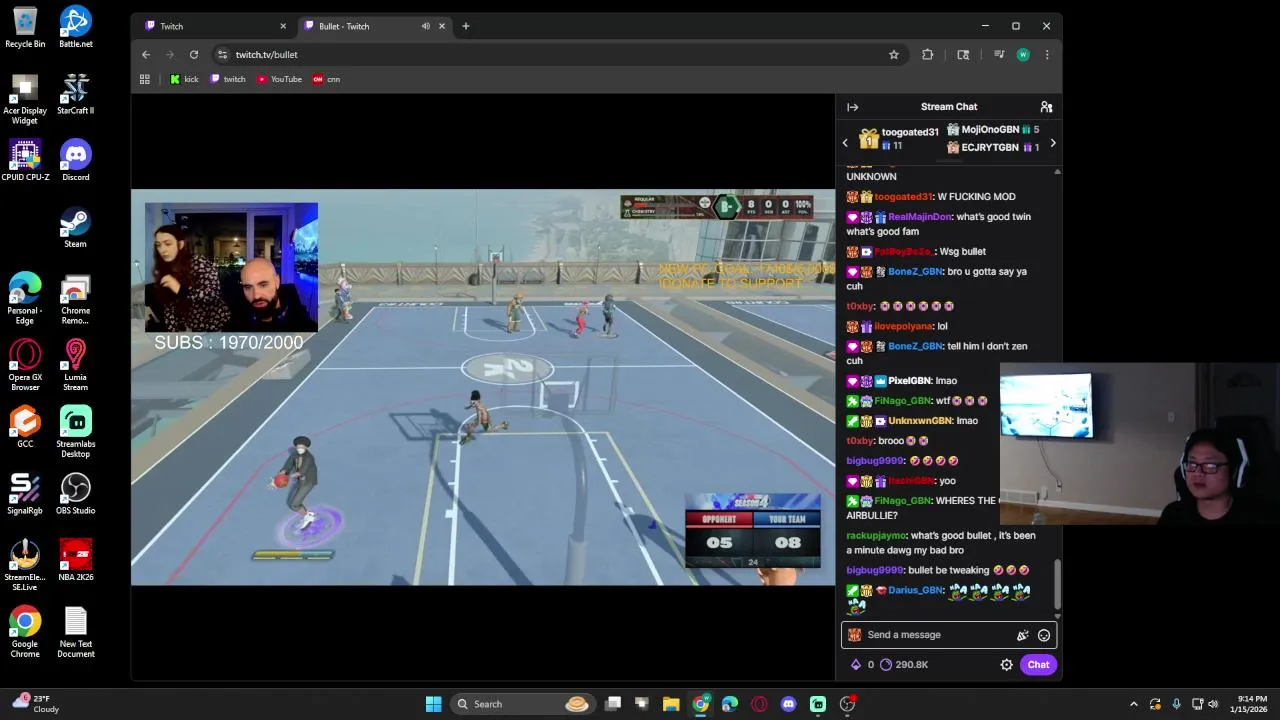Go back in browser history
The image size is (1280, 720).
click(146, 55)
